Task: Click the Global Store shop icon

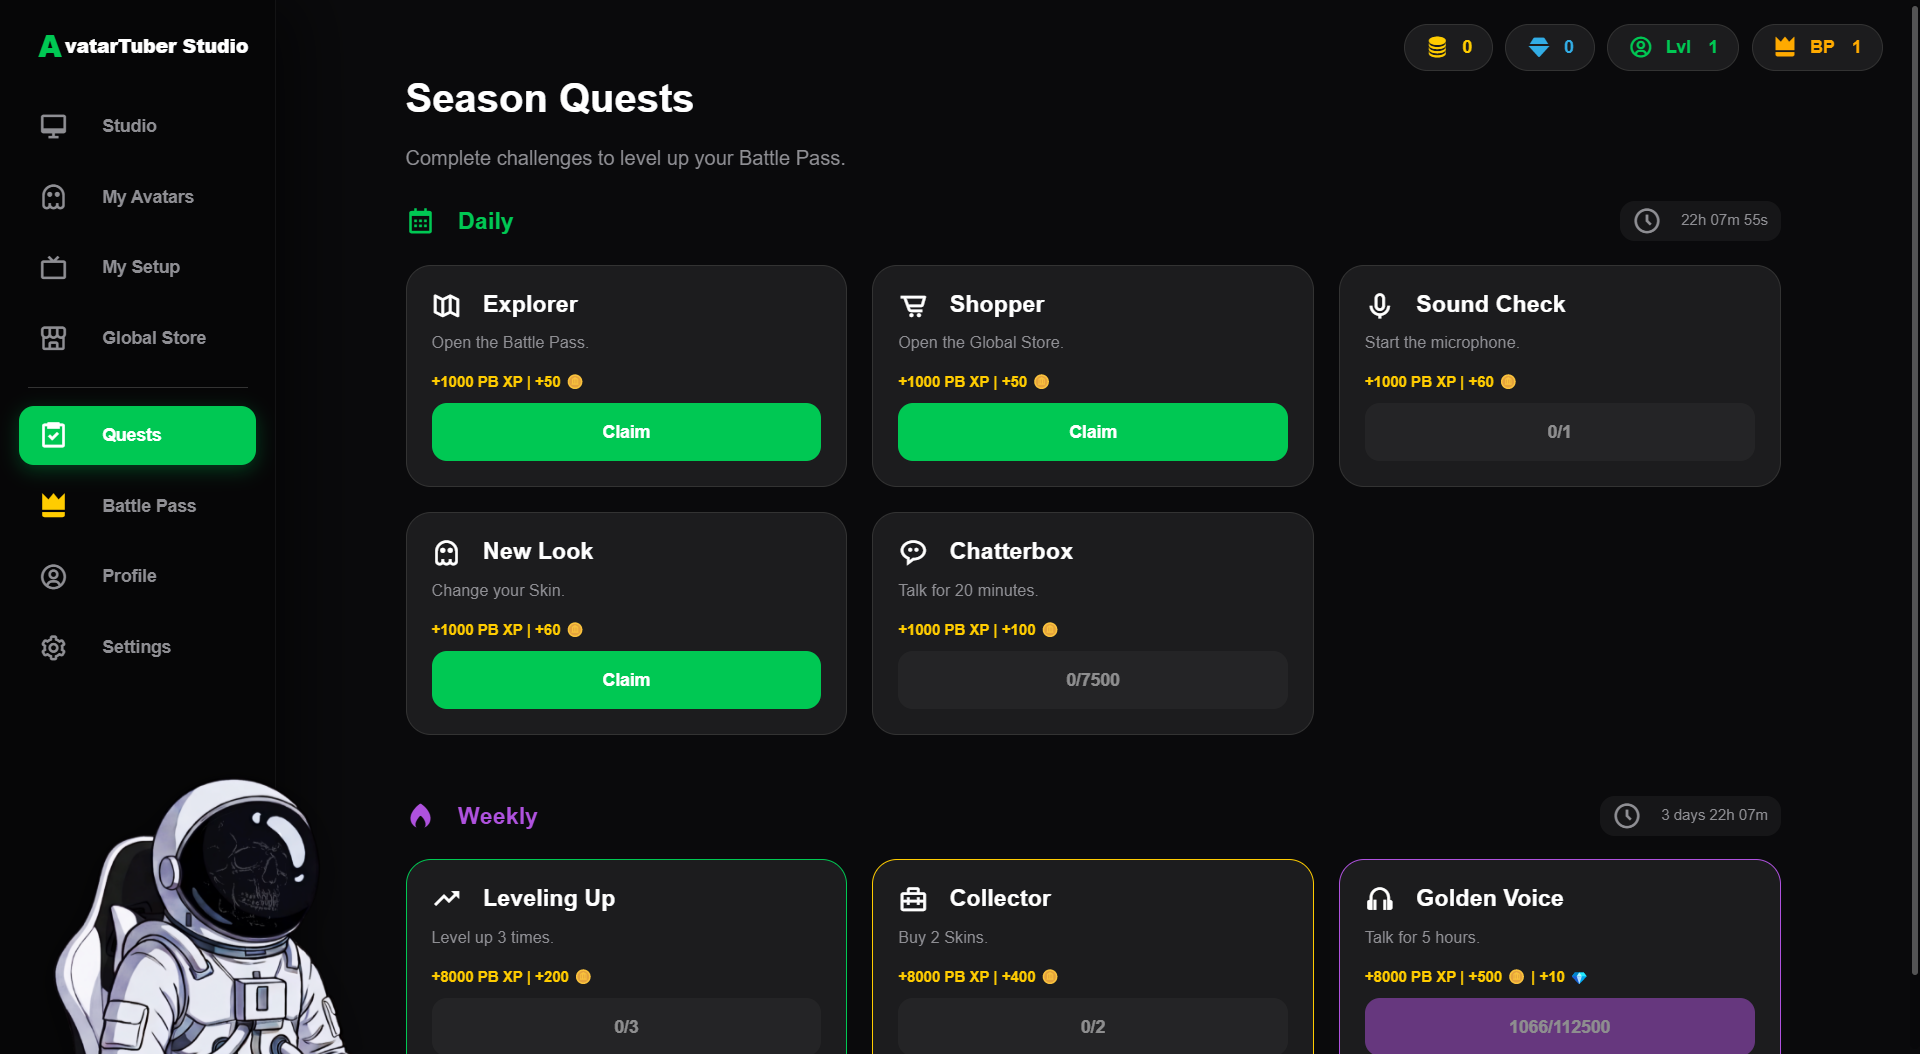Action: click(53, 338)
